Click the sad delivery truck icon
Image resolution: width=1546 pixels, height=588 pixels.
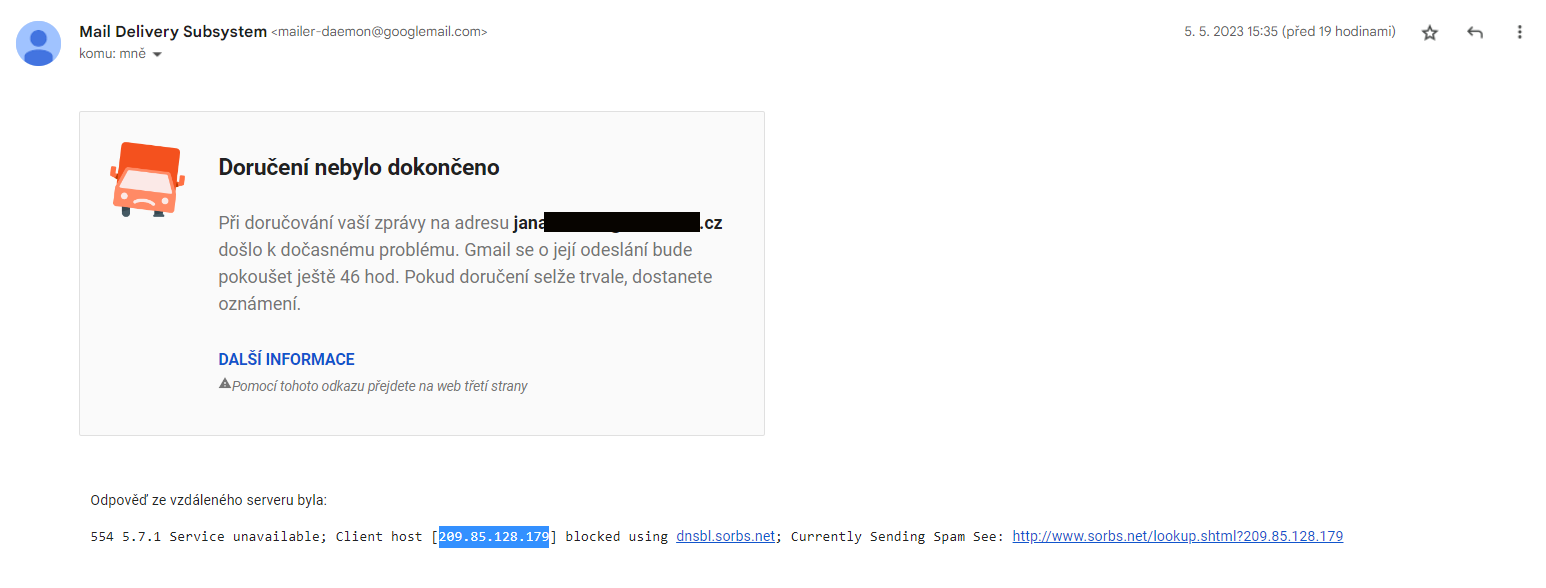[146, 180]
